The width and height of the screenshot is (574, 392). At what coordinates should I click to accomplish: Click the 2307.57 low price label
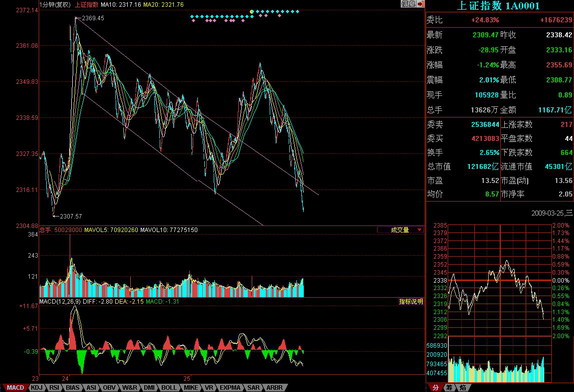click(71, 216)
